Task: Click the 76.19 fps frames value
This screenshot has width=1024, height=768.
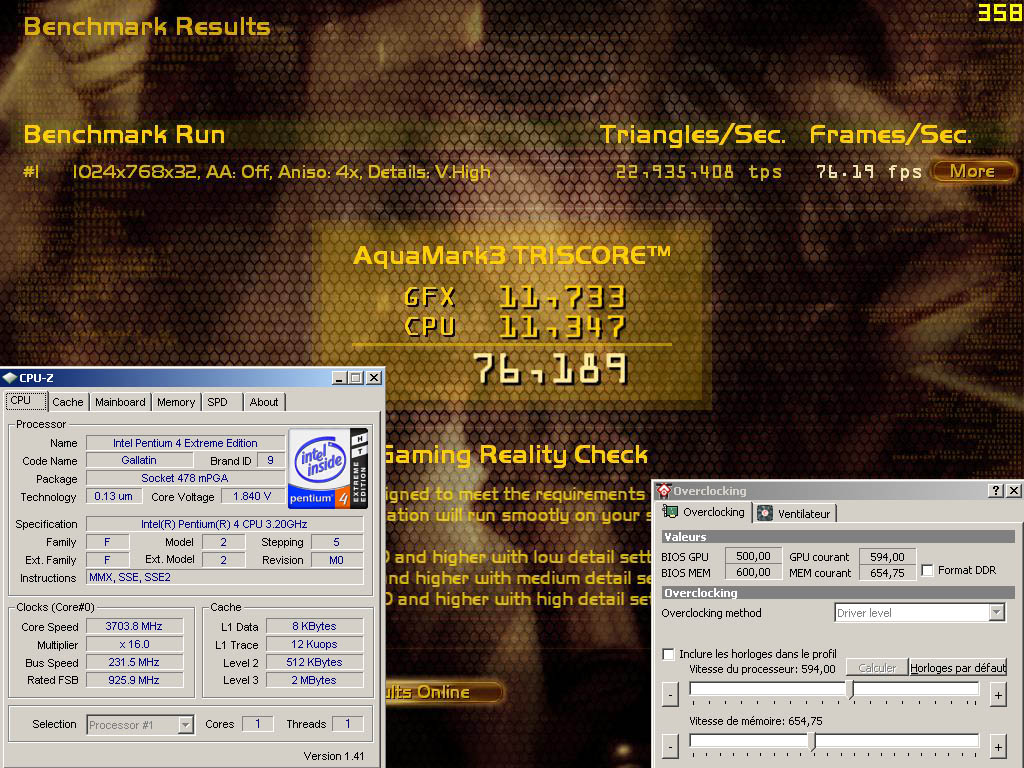Action: [x=869, y=172]
